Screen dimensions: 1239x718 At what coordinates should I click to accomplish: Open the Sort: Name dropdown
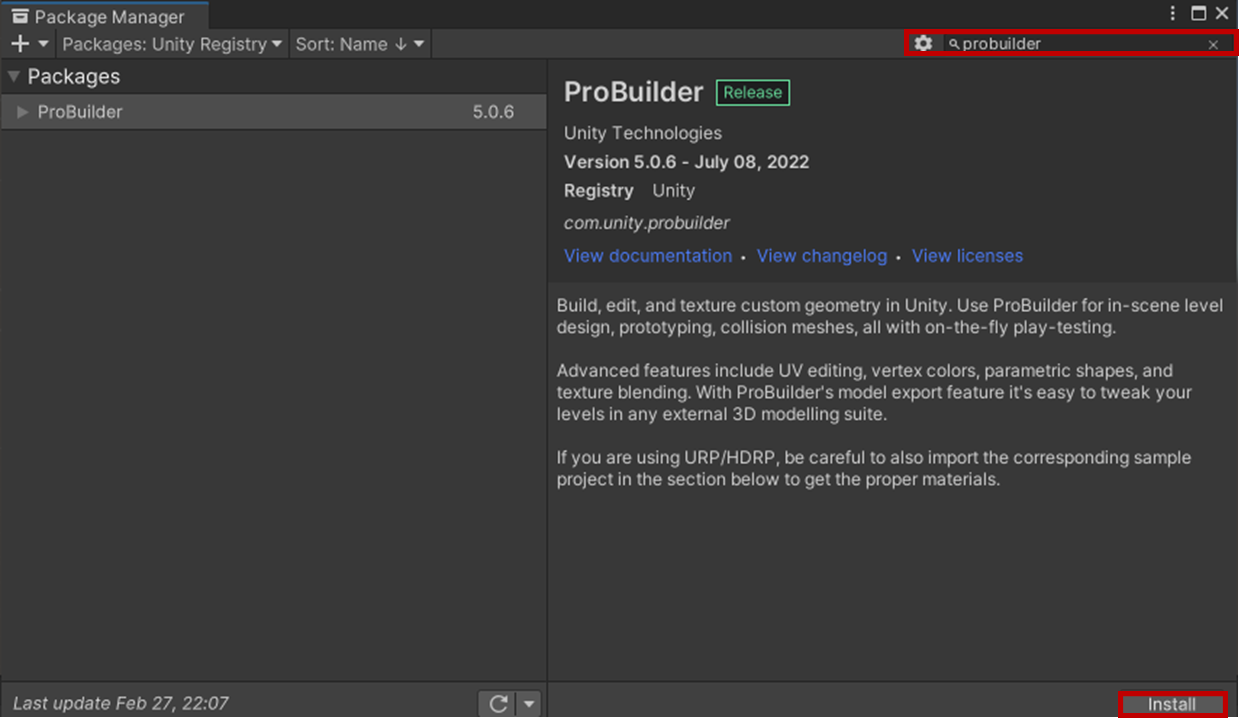(x=360, y=44)
